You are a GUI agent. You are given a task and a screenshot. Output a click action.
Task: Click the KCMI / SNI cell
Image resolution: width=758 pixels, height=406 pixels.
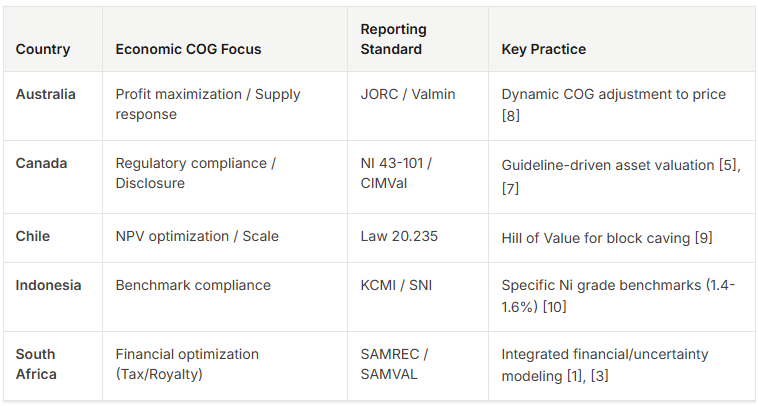[397, 285]
